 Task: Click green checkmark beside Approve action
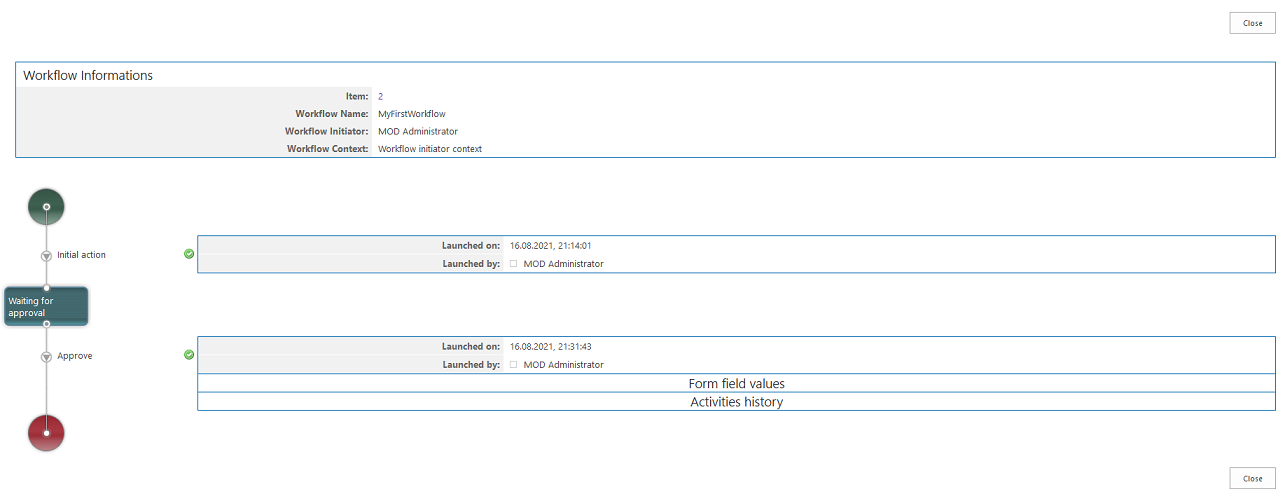[189, 355]
